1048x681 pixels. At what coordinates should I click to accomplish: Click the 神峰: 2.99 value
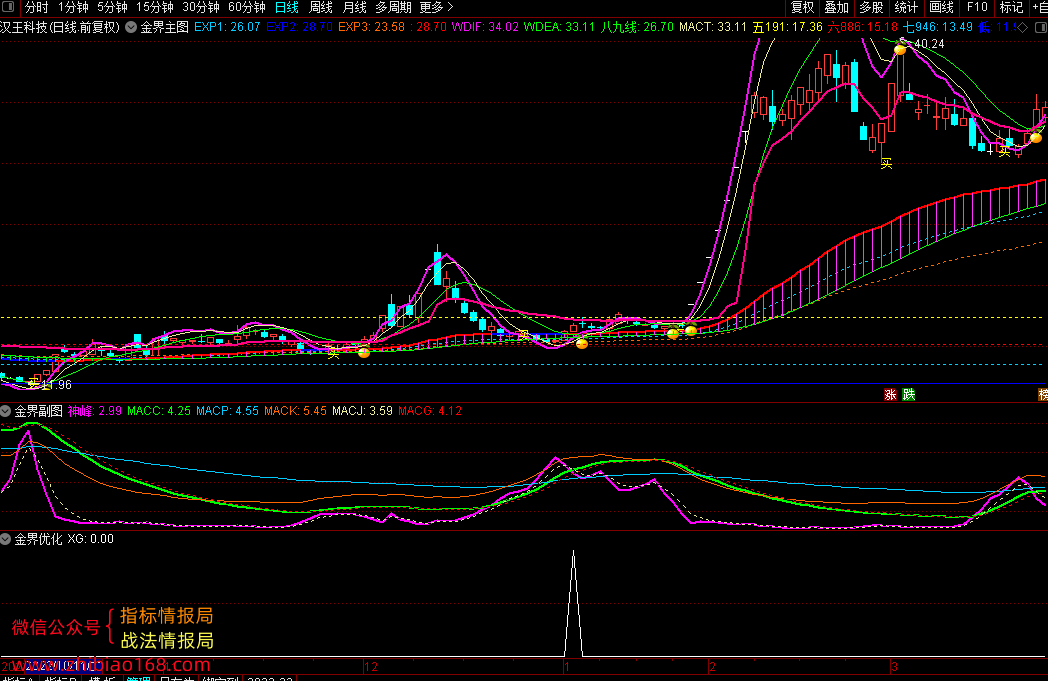[x=95, y=411]
